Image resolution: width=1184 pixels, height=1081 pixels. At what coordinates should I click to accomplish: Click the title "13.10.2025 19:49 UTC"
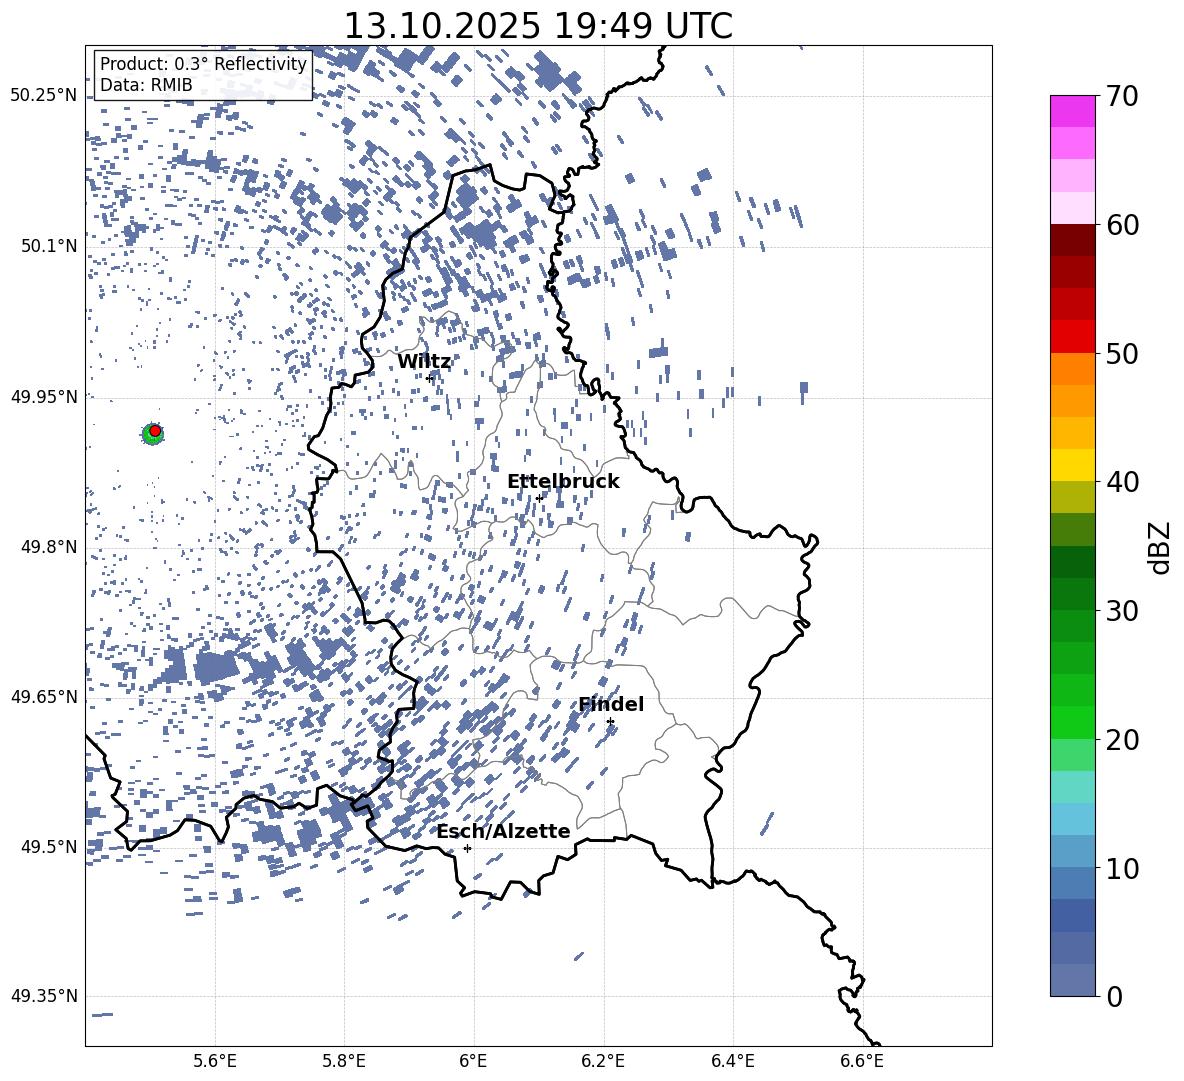[x=538, y=26]
